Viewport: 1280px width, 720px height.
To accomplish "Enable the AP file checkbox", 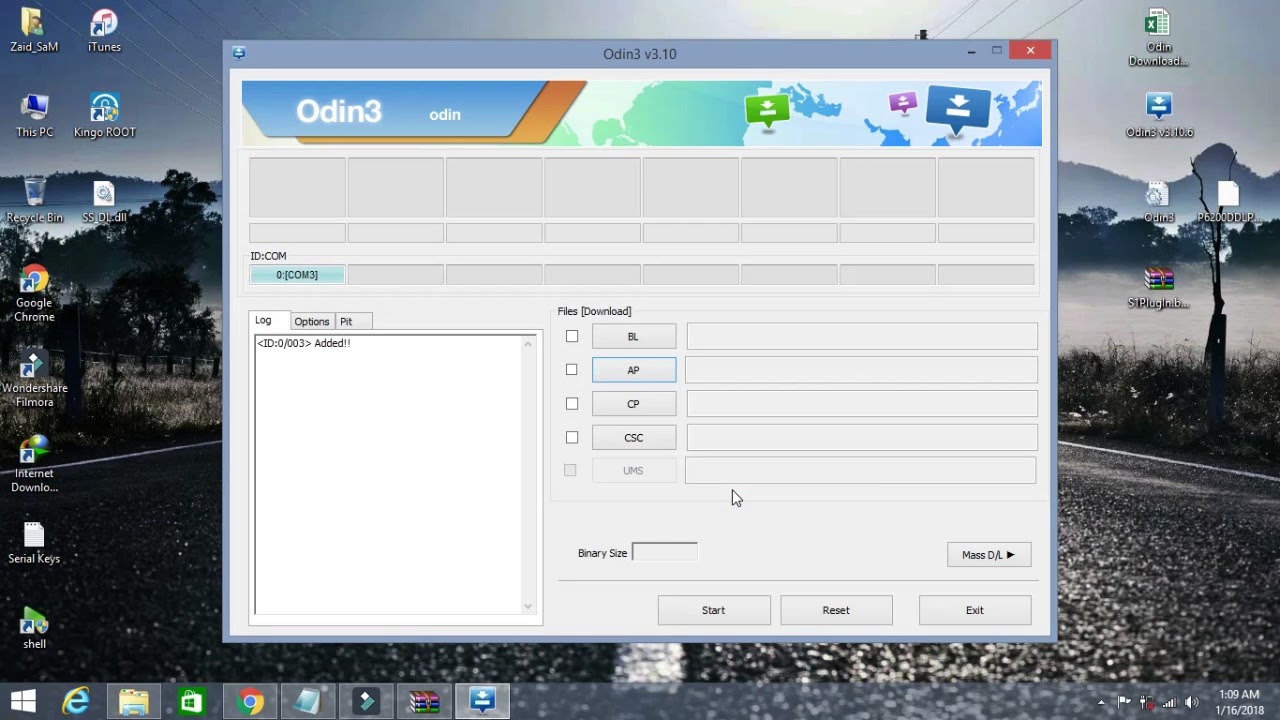I will point(572,370).
